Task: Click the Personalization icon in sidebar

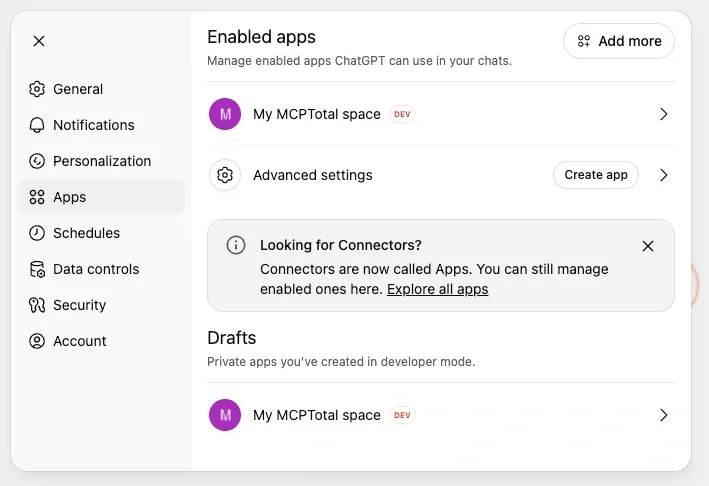Action: click(x=37, y=161)
